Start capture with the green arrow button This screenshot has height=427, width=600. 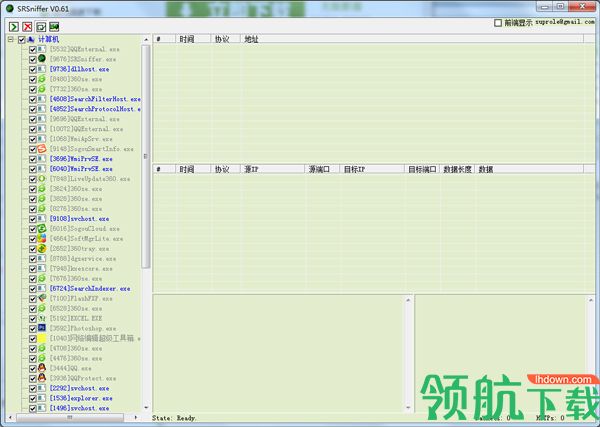[14, 26]
